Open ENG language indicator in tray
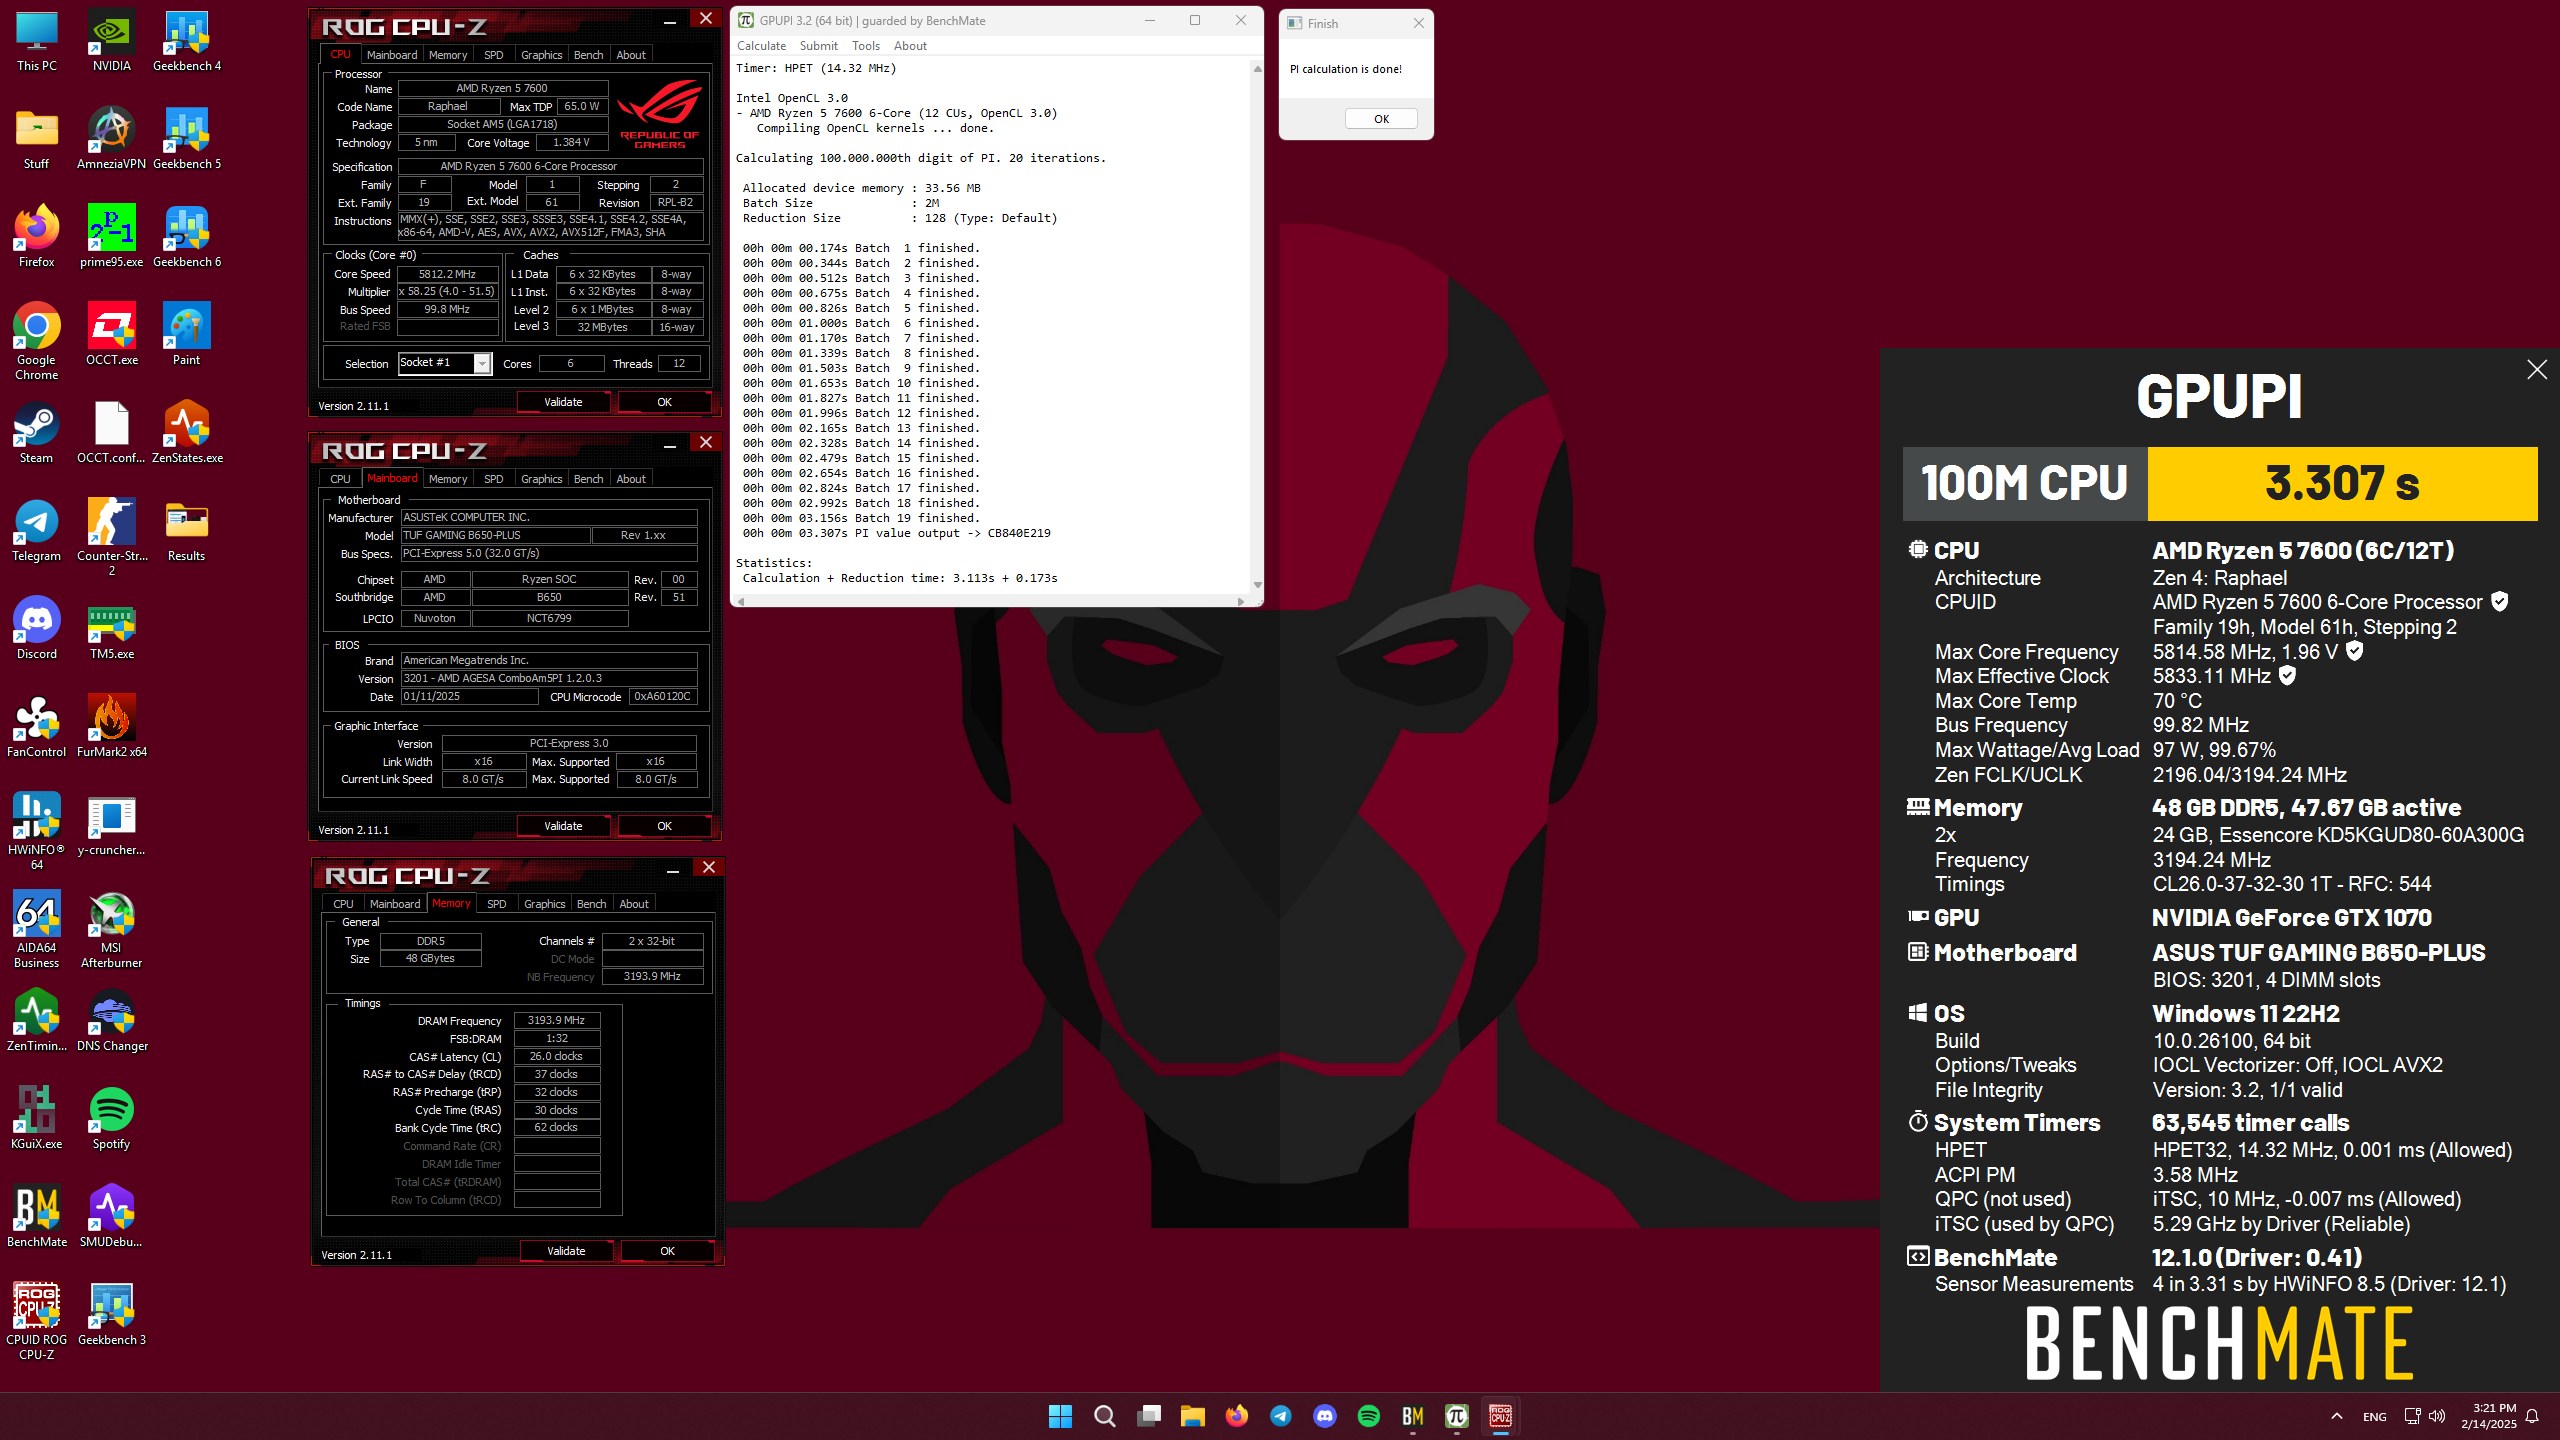 2374,1417
